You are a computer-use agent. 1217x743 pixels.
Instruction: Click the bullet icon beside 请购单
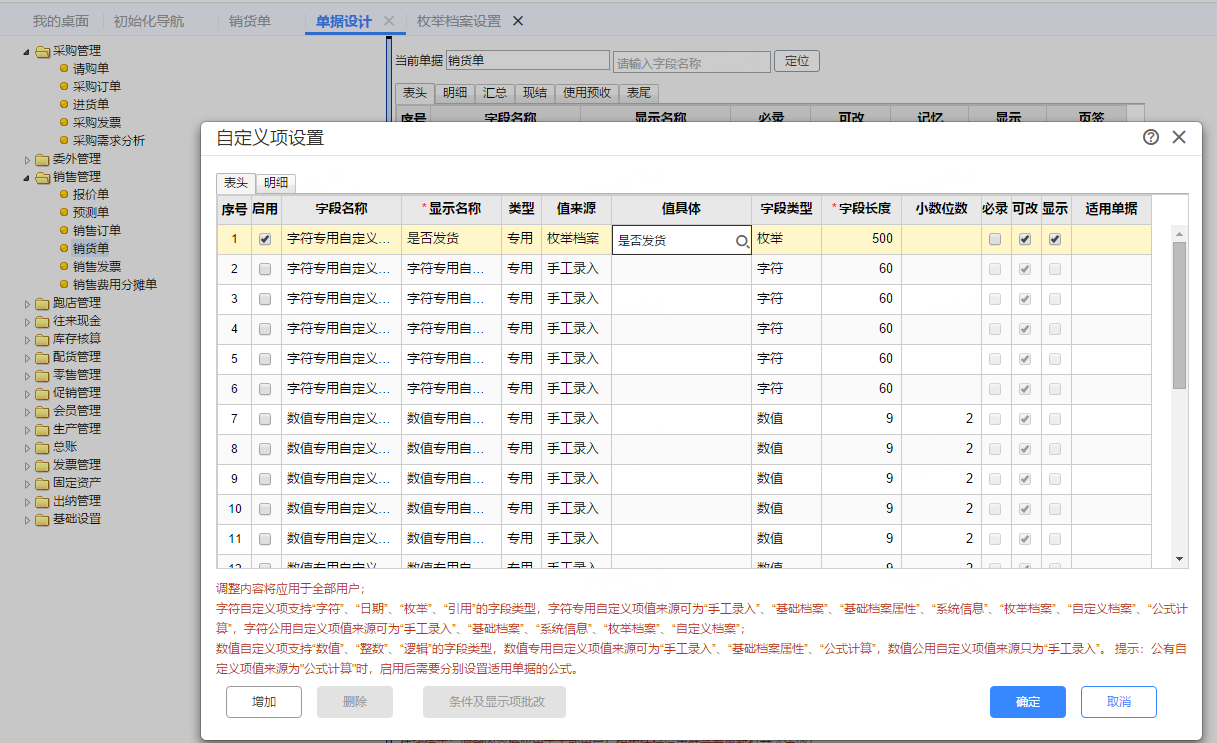64,69
